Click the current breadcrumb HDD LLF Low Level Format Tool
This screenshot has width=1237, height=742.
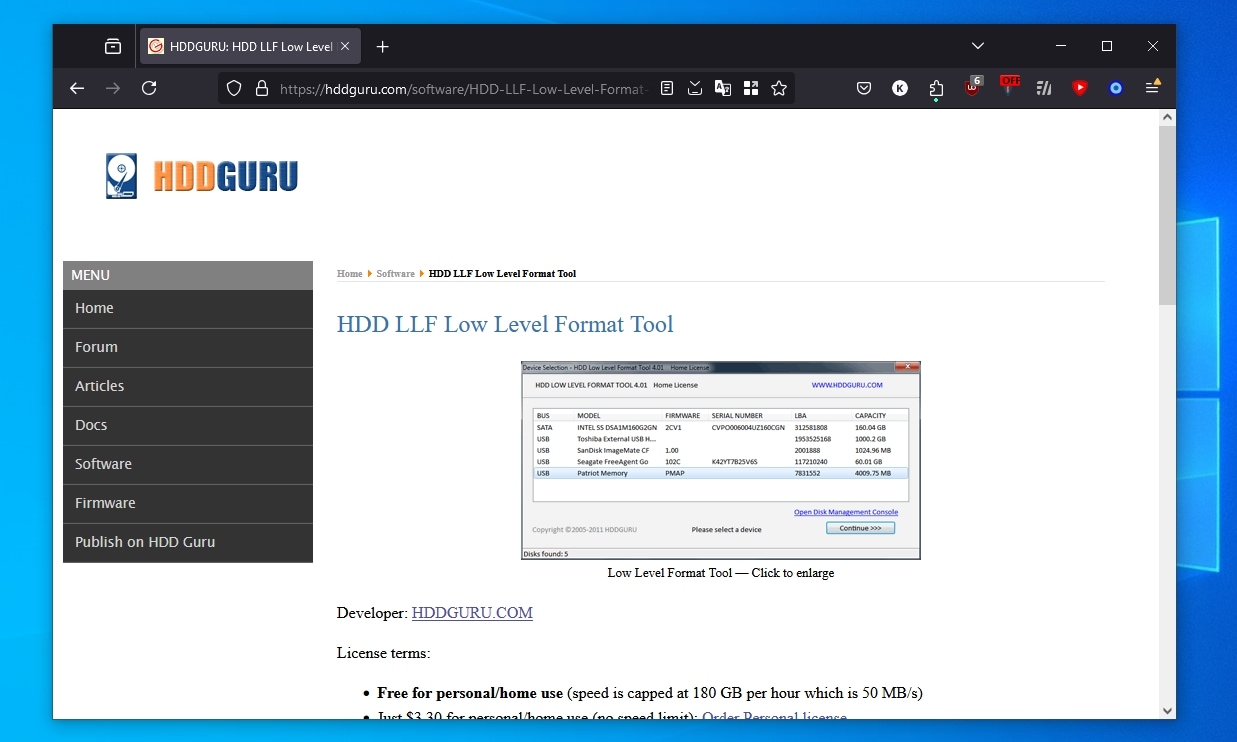click(502, 273)
